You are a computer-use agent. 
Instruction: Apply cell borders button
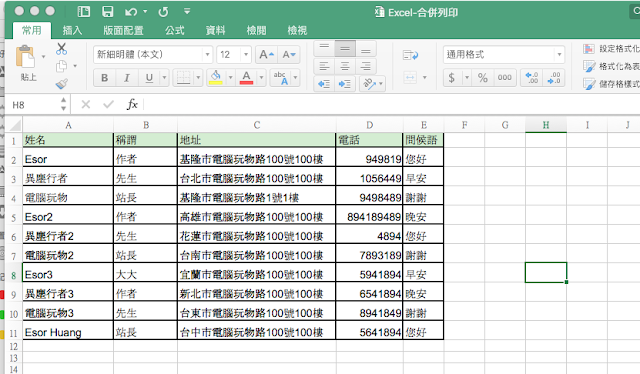coord(183,78)
